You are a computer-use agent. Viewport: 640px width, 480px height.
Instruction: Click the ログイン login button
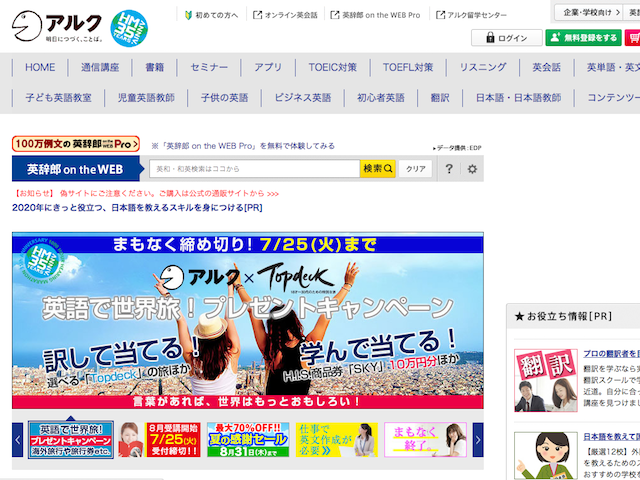pos(507,38)
